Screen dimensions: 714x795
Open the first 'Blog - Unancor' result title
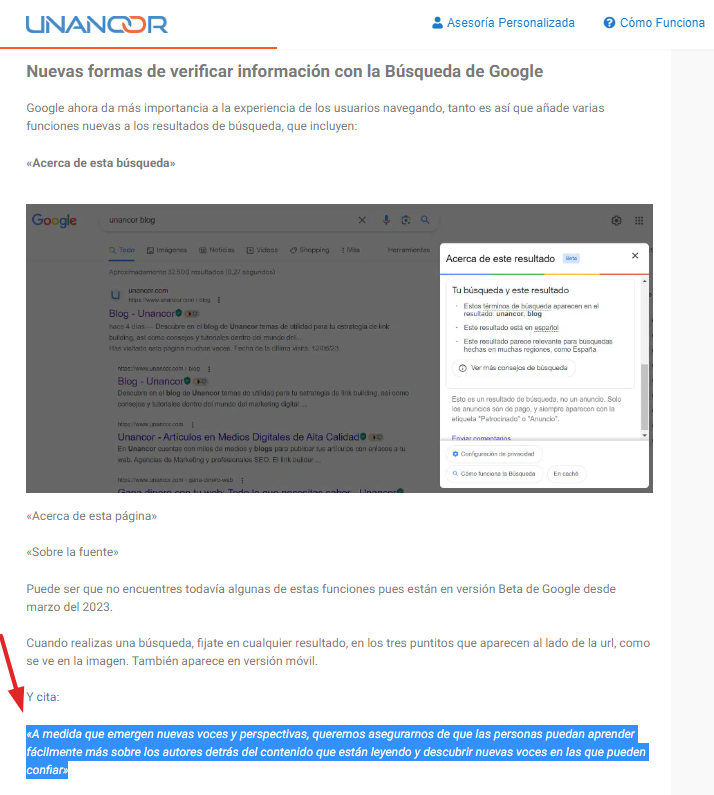click(141, 314)
